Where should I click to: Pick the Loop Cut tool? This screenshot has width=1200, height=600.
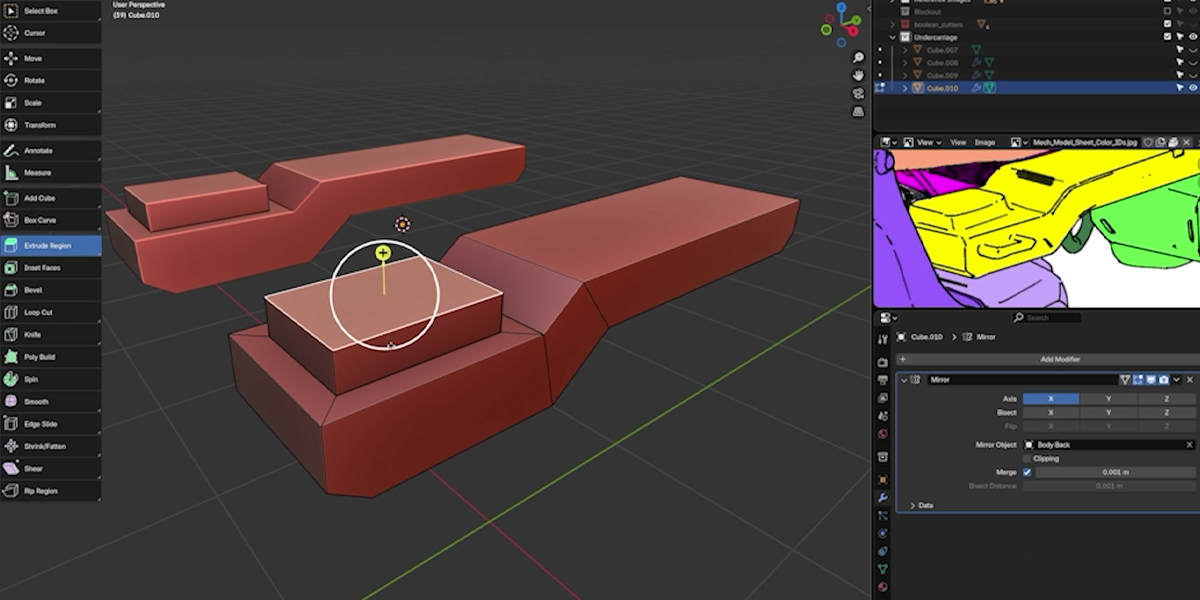point(50,312)
